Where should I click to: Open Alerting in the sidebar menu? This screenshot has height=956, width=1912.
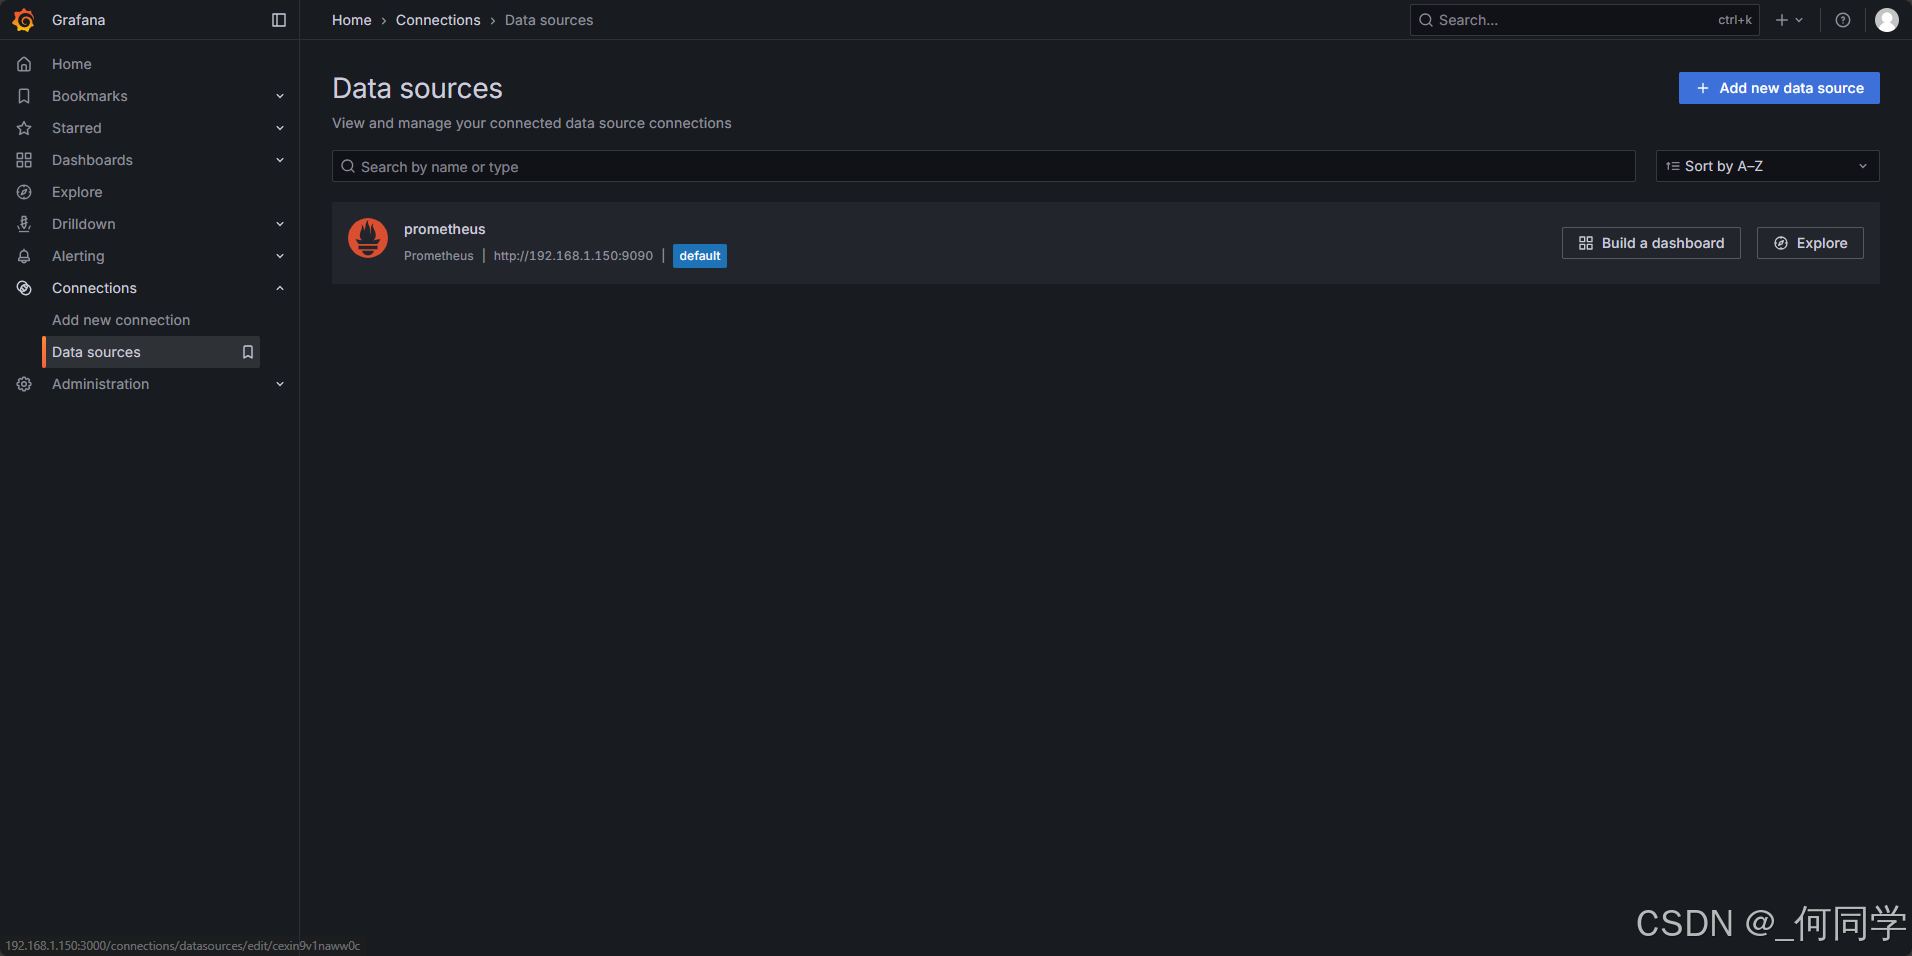[x=78, y=256]
